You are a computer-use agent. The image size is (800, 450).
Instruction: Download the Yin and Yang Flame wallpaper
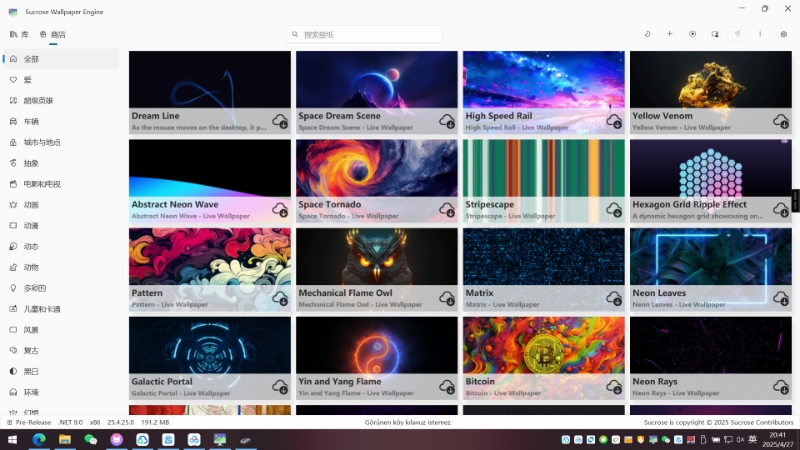click(x=447, y=387)
